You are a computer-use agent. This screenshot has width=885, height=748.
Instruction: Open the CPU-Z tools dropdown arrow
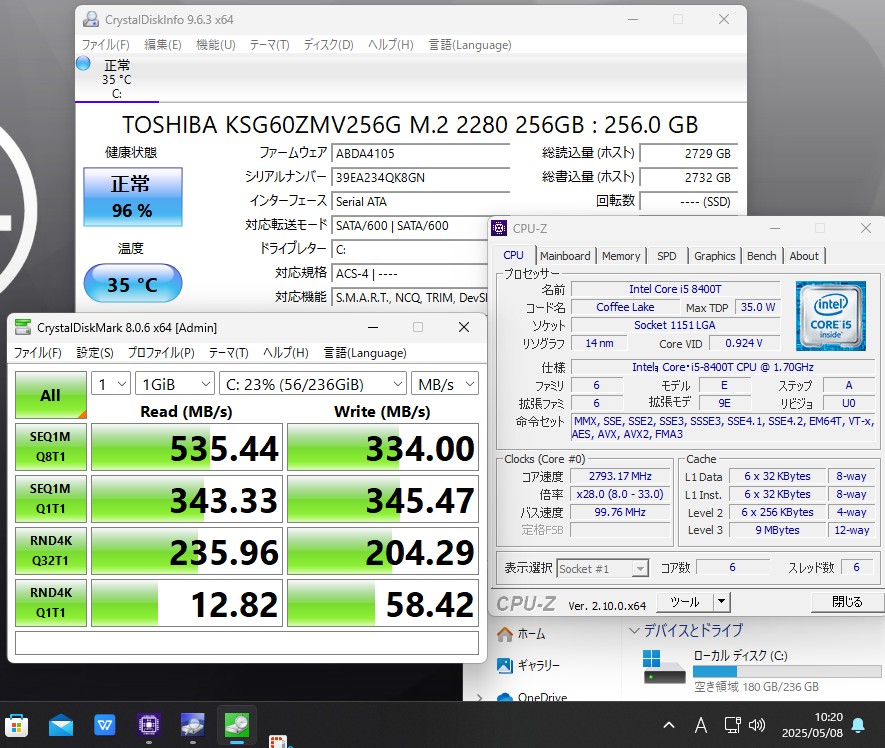pos(721,602)
